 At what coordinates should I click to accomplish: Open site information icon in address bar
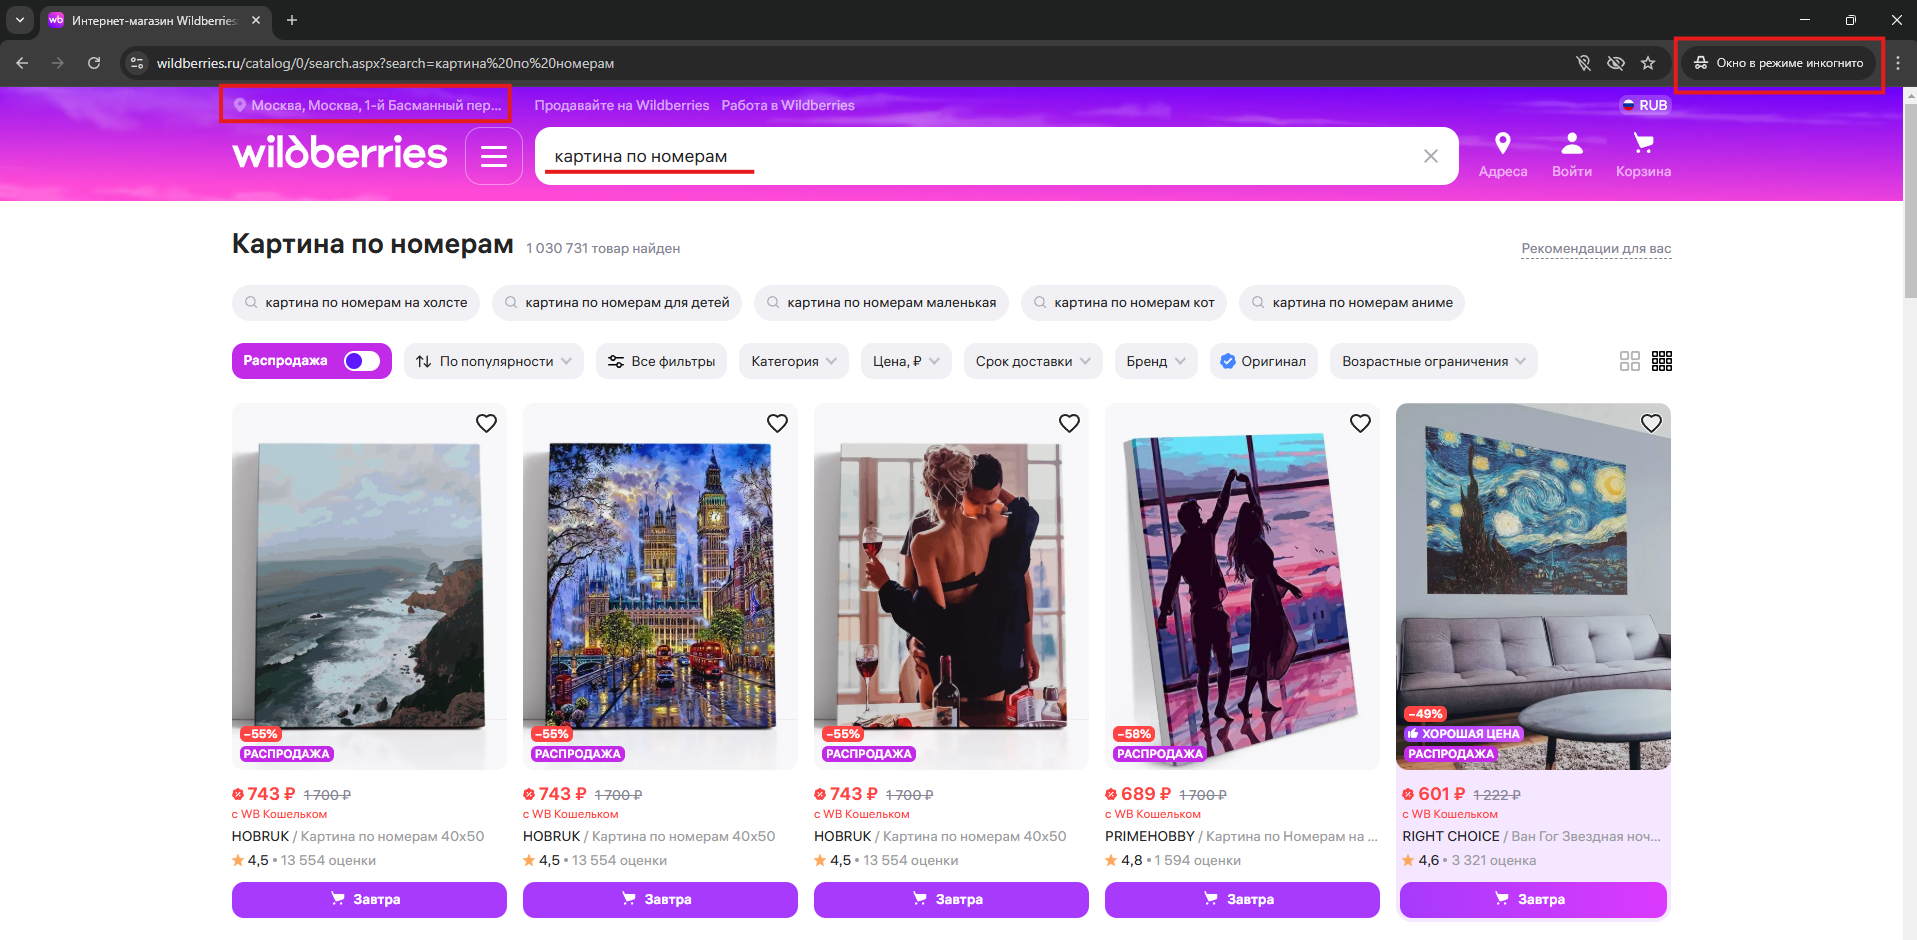point(137,63)
